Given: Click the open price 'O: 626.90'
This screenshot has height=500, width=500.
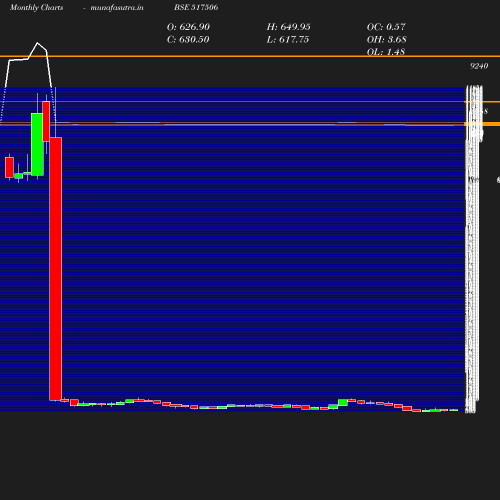Looking at the screenshot, I should click(188, 27).
